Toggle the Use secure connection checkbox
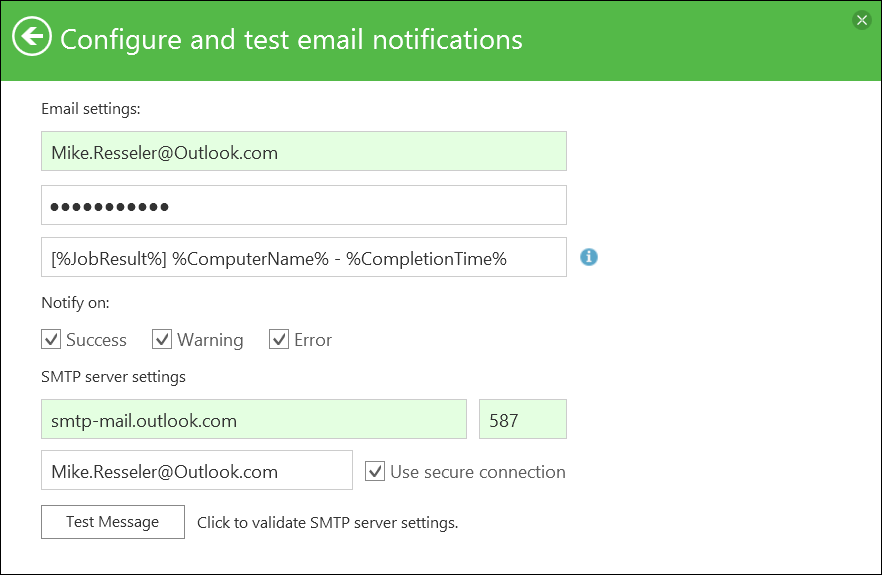The width and height of the screenshot is (882, 575). pyautogui.click(x=375, y=471)
